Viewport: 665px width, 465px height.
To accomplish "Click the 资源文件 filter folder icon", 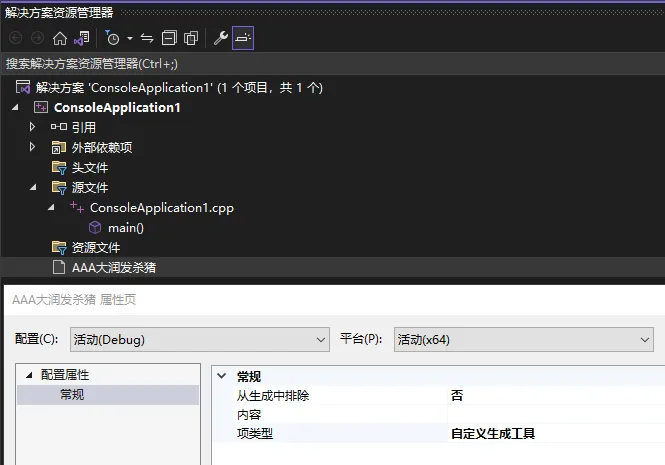I will 59,248.
